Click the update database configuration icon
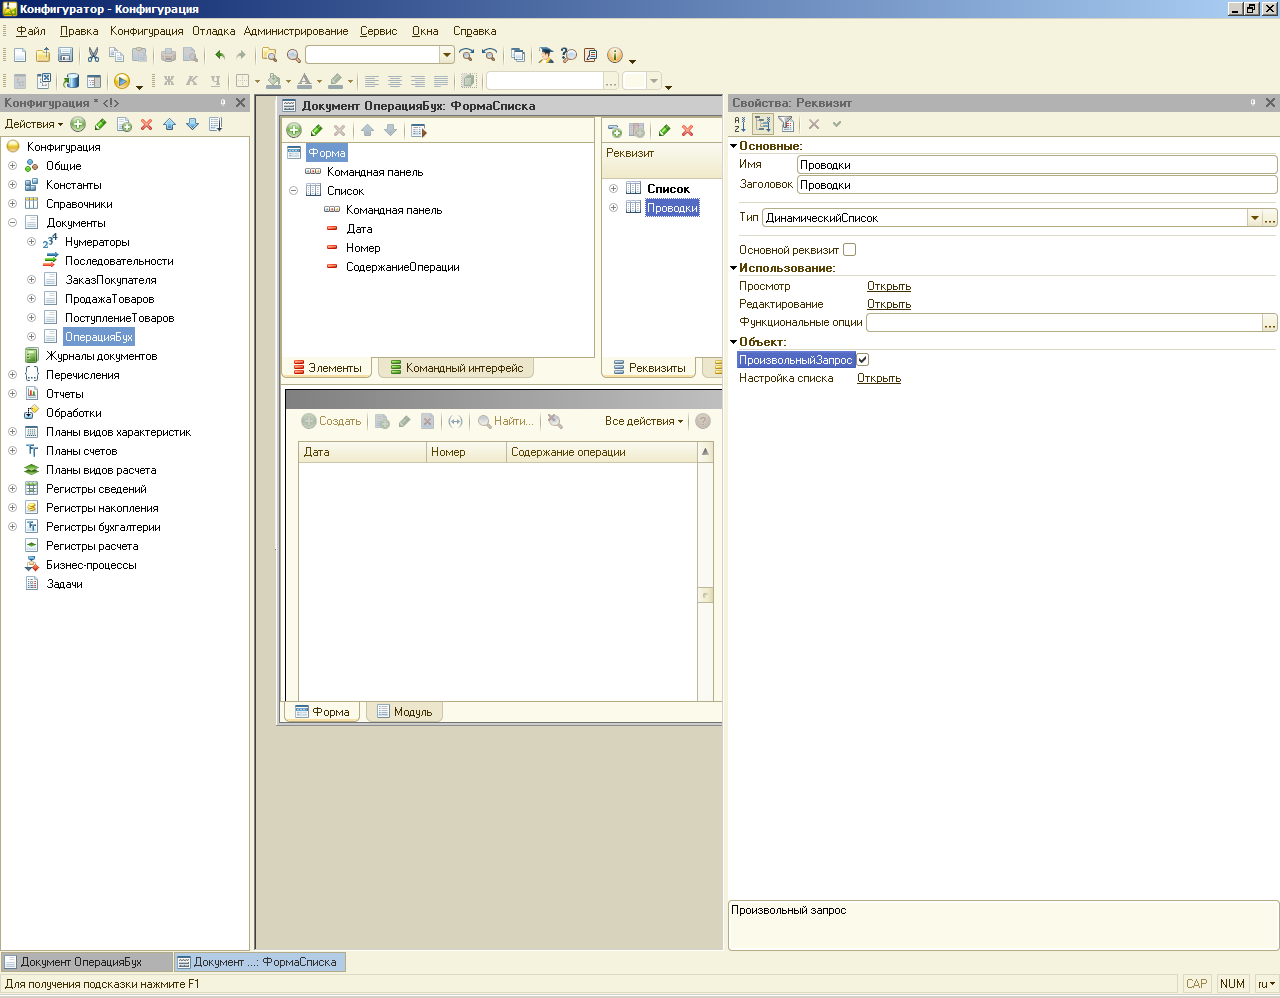The image size is (1280, 998). coord(71,81)
